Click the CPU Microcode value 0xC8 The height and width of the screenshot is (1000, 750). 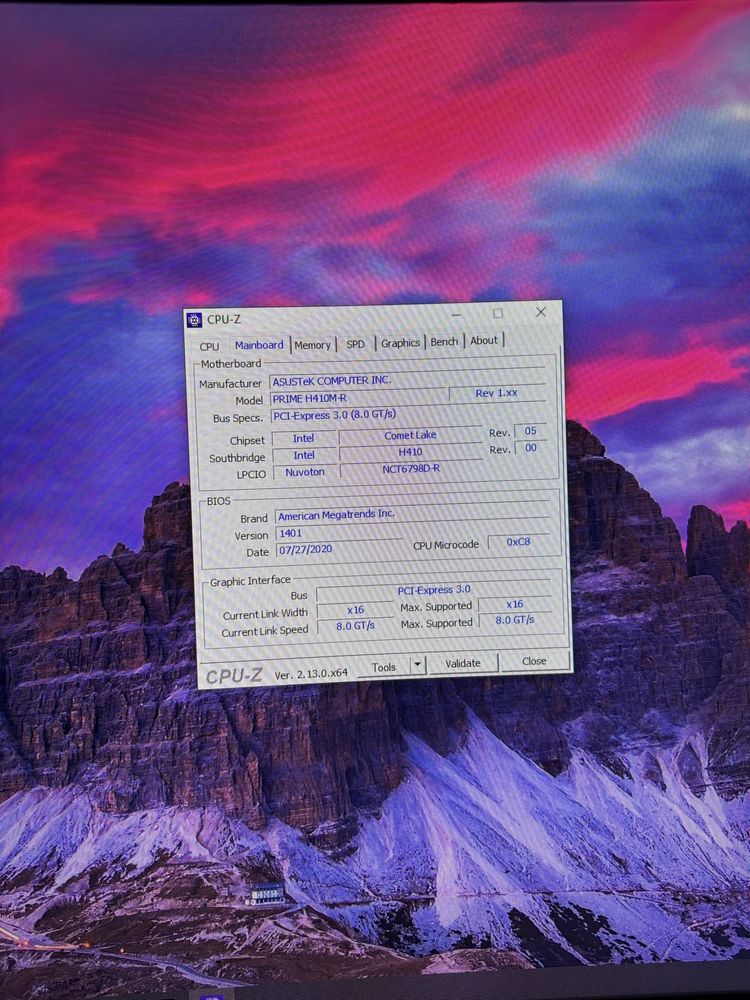click(518, 542)
